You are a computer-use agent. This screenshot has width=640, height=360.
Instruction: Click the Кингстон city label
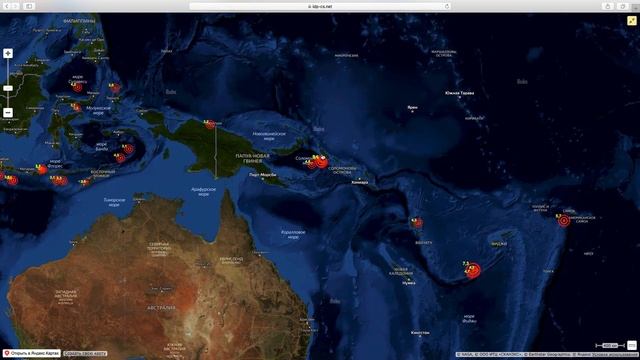(420, 333)
